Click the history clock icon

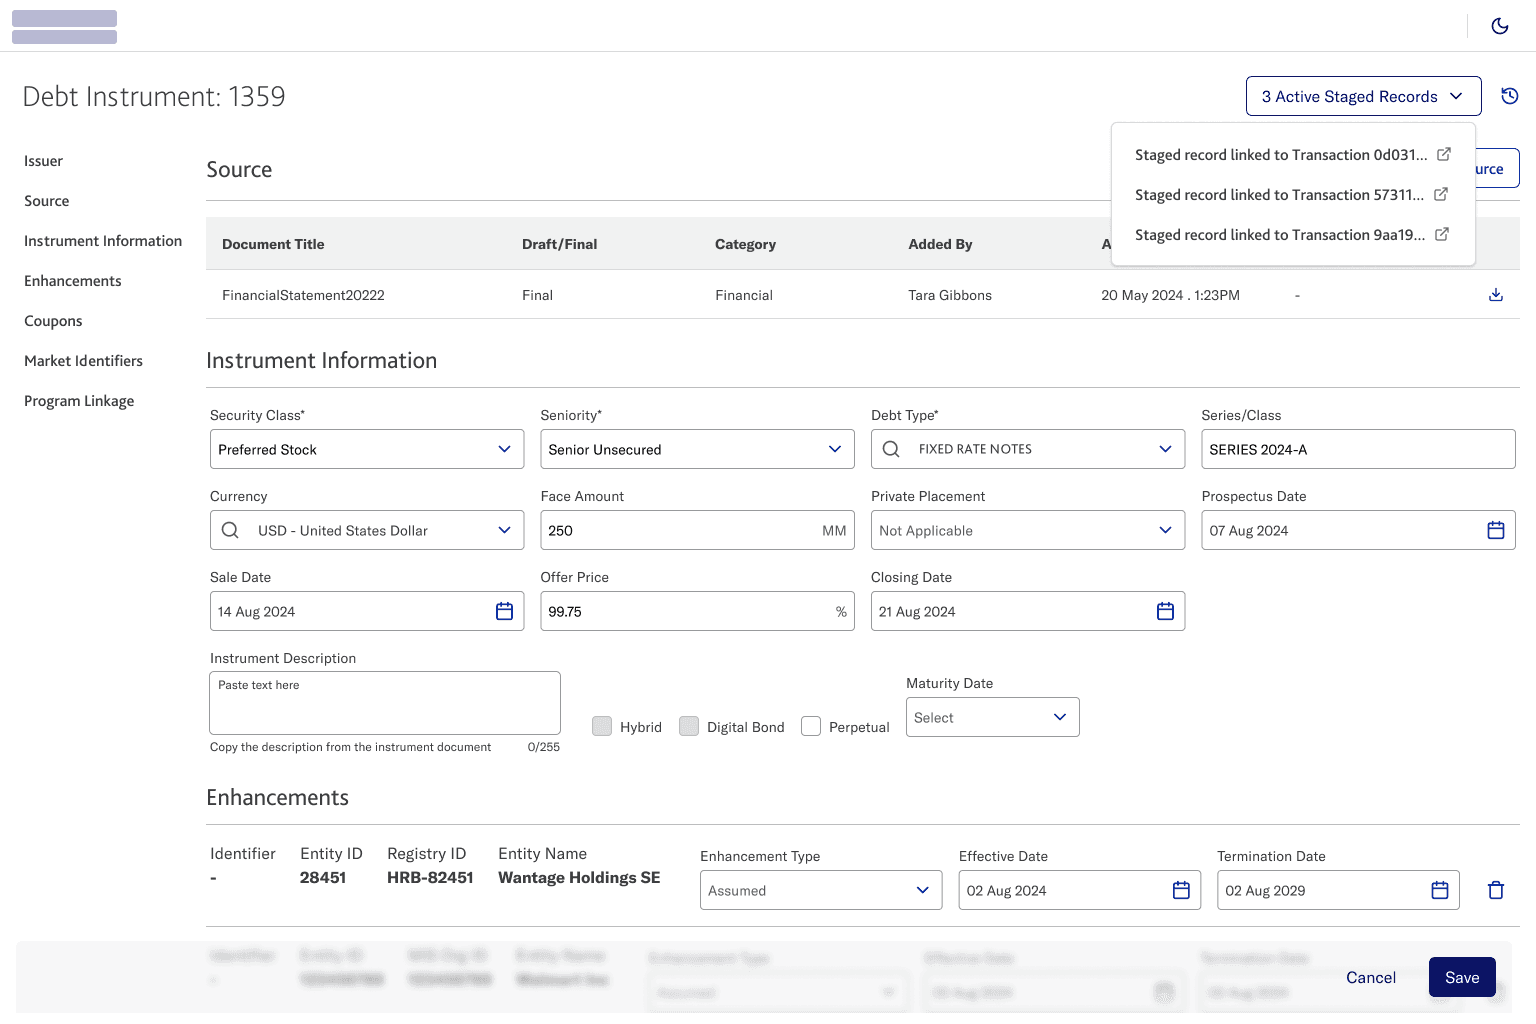point(1510,96)
